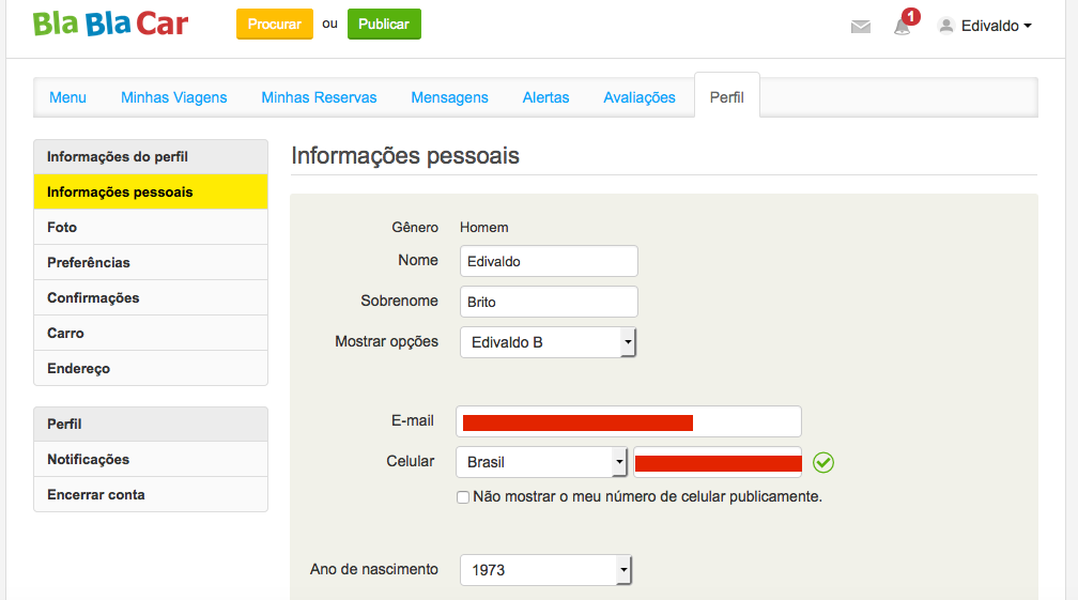
Task: Click the notifications bell icon
Action: (902, 27)
